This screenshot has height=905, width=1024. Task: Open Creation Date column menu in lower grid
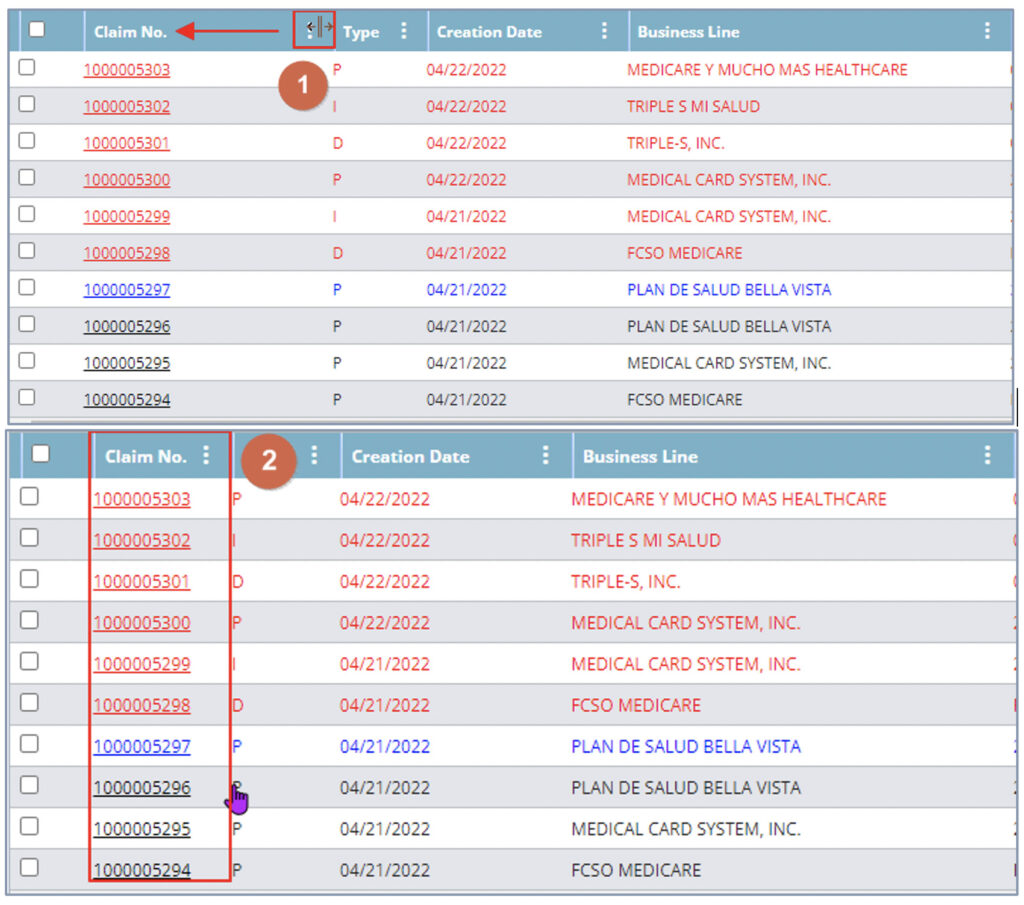point(545,456)
